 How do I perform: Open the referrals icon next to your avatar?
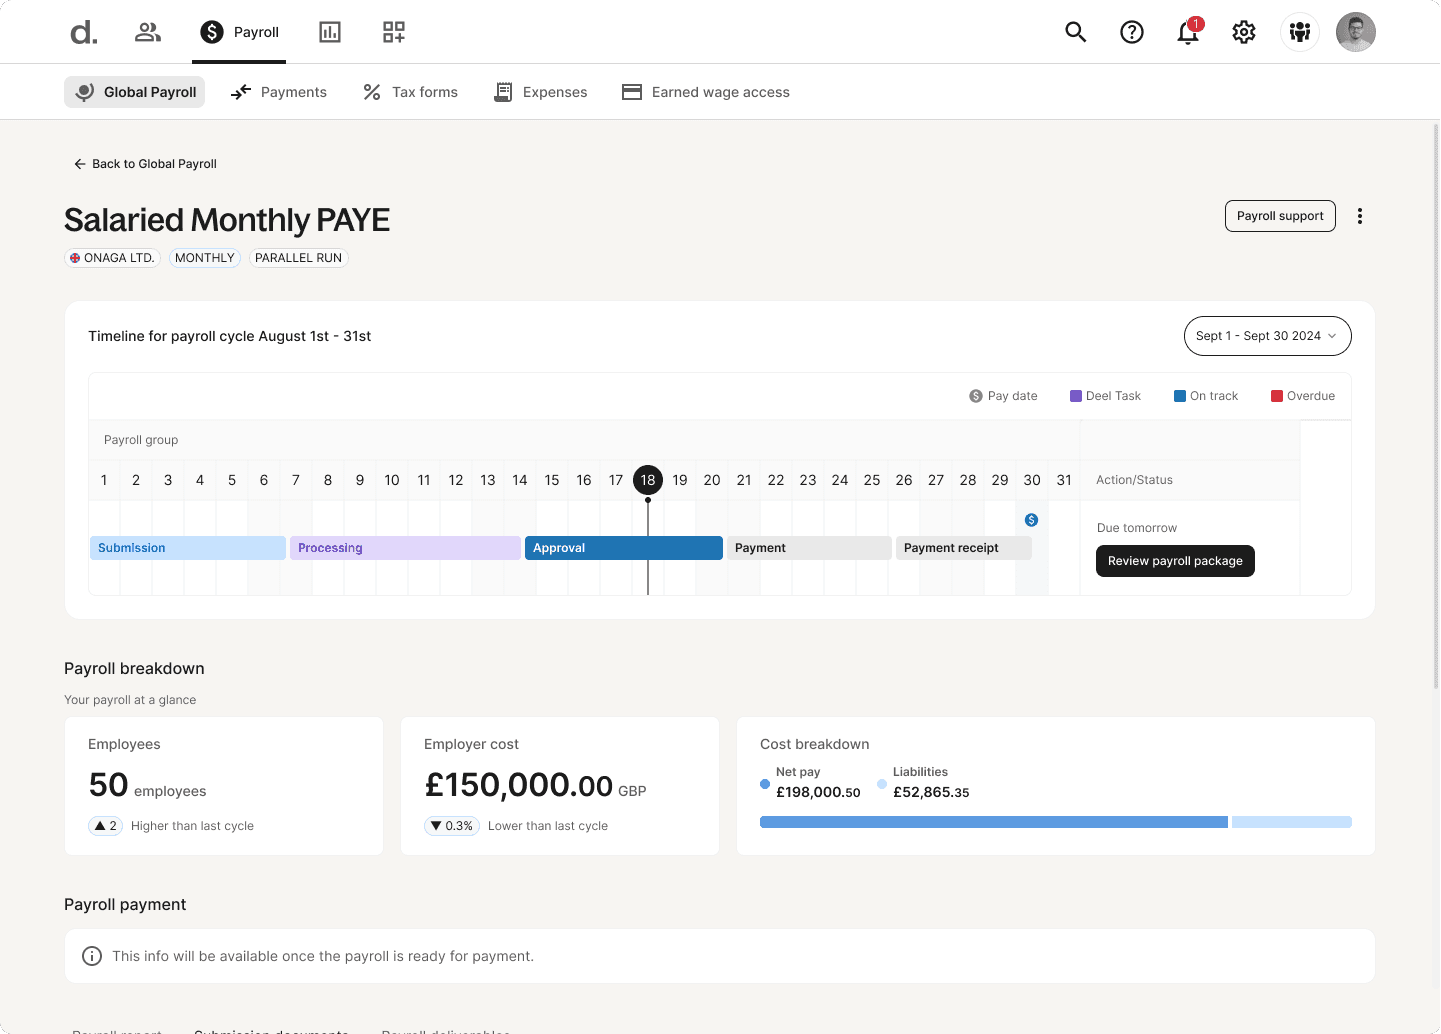(x=1299, y=31)
